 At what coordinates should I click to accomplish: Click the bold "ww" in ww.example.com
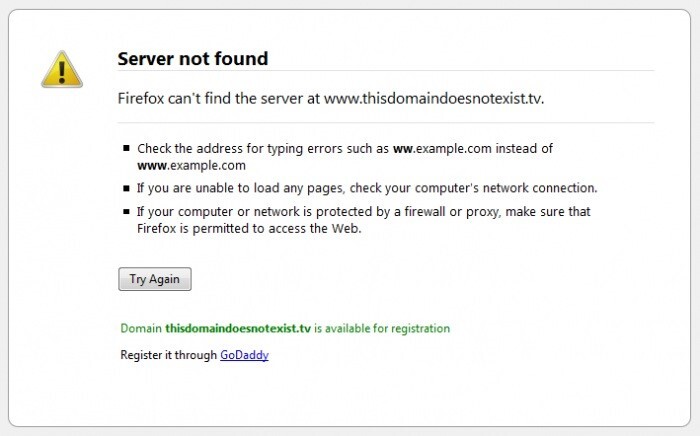point(403,148)
